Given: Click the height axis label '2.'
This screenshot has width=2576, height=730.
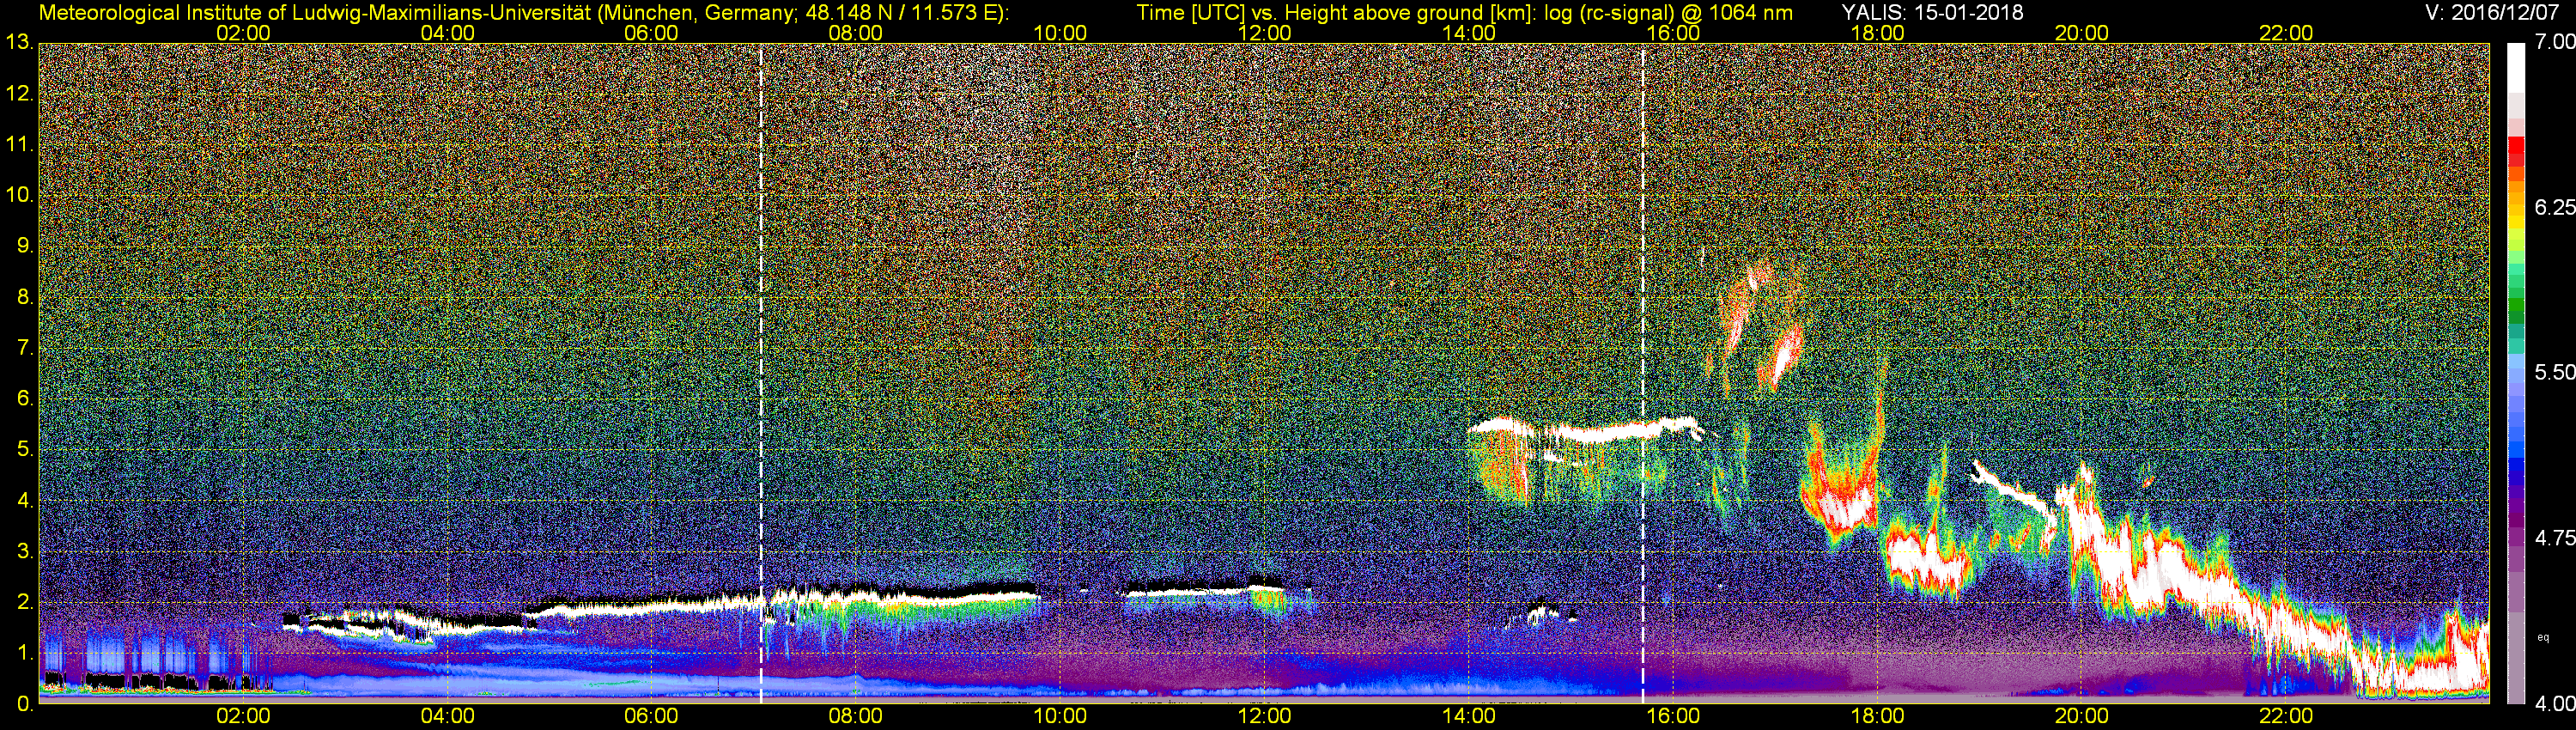Looking at the screenshot, I should (25, 603).
